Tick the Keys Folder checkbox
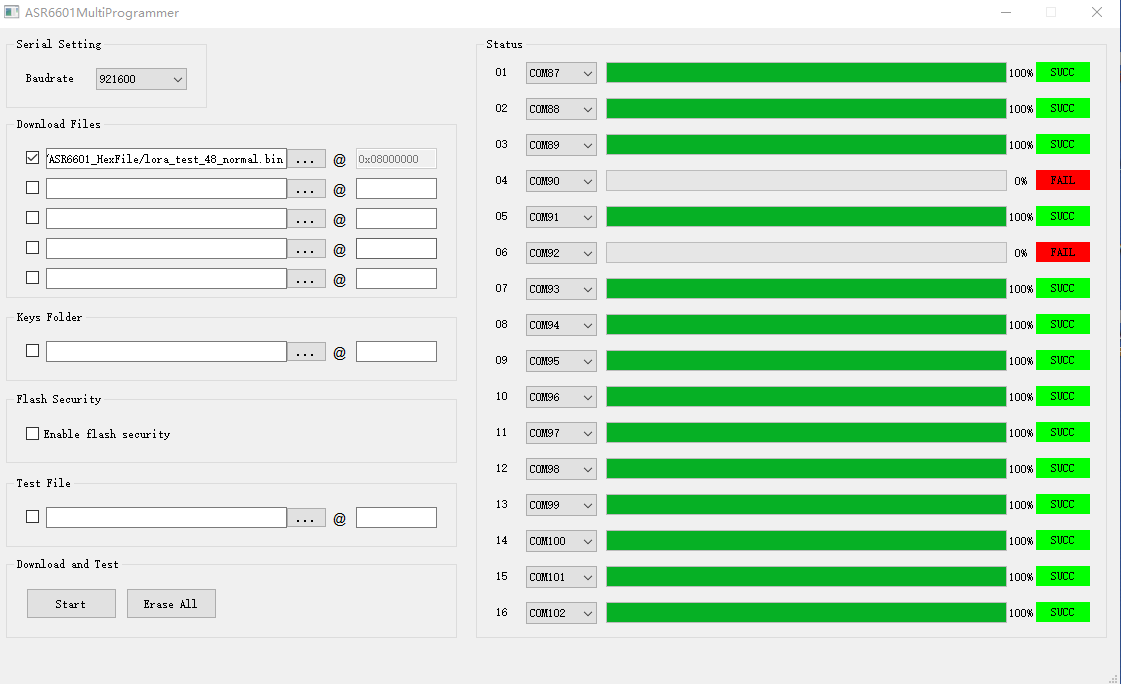The height and width of the screenshot is (684, 1121). pos(32,351)
